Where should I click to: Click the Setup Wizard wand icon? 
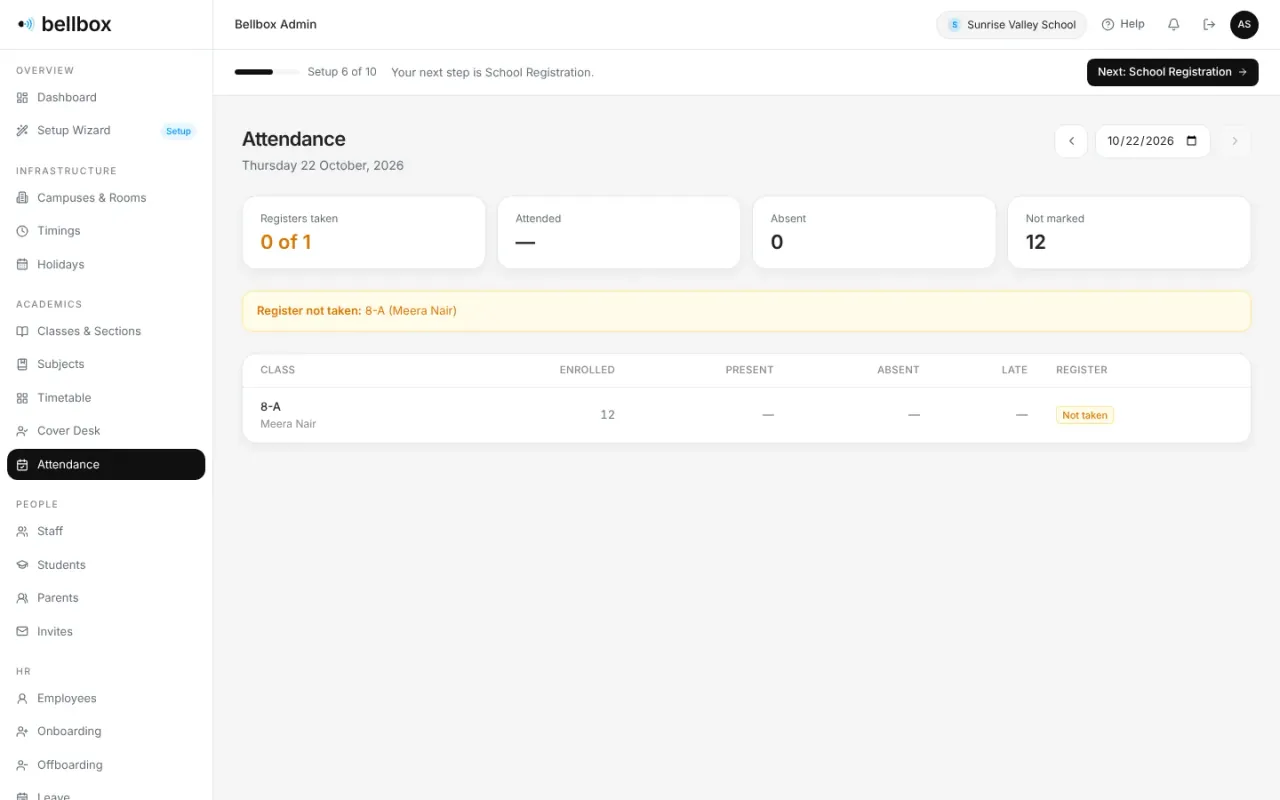pos(22,130)
